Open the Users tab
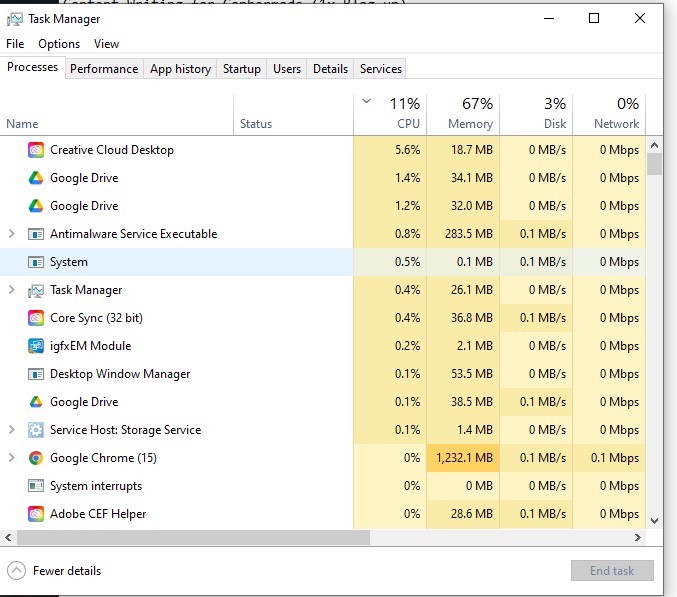 point(287,69)
